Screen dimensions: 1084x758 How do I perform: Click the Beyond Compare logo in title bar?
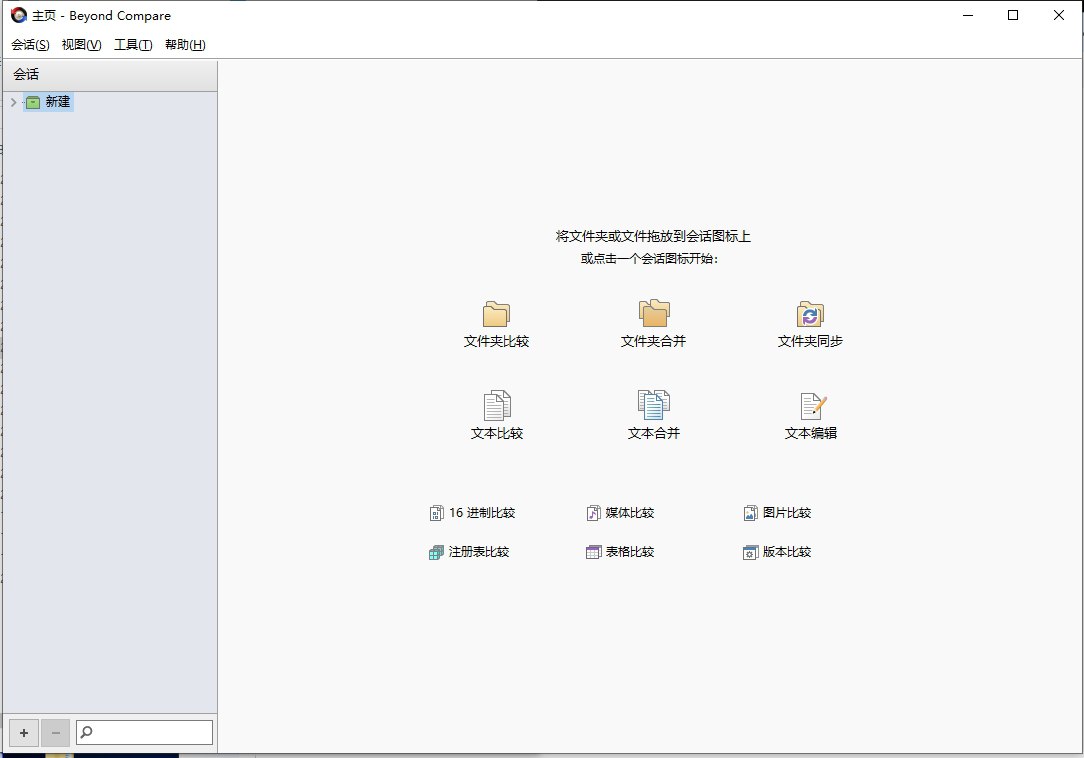[19, 15]
